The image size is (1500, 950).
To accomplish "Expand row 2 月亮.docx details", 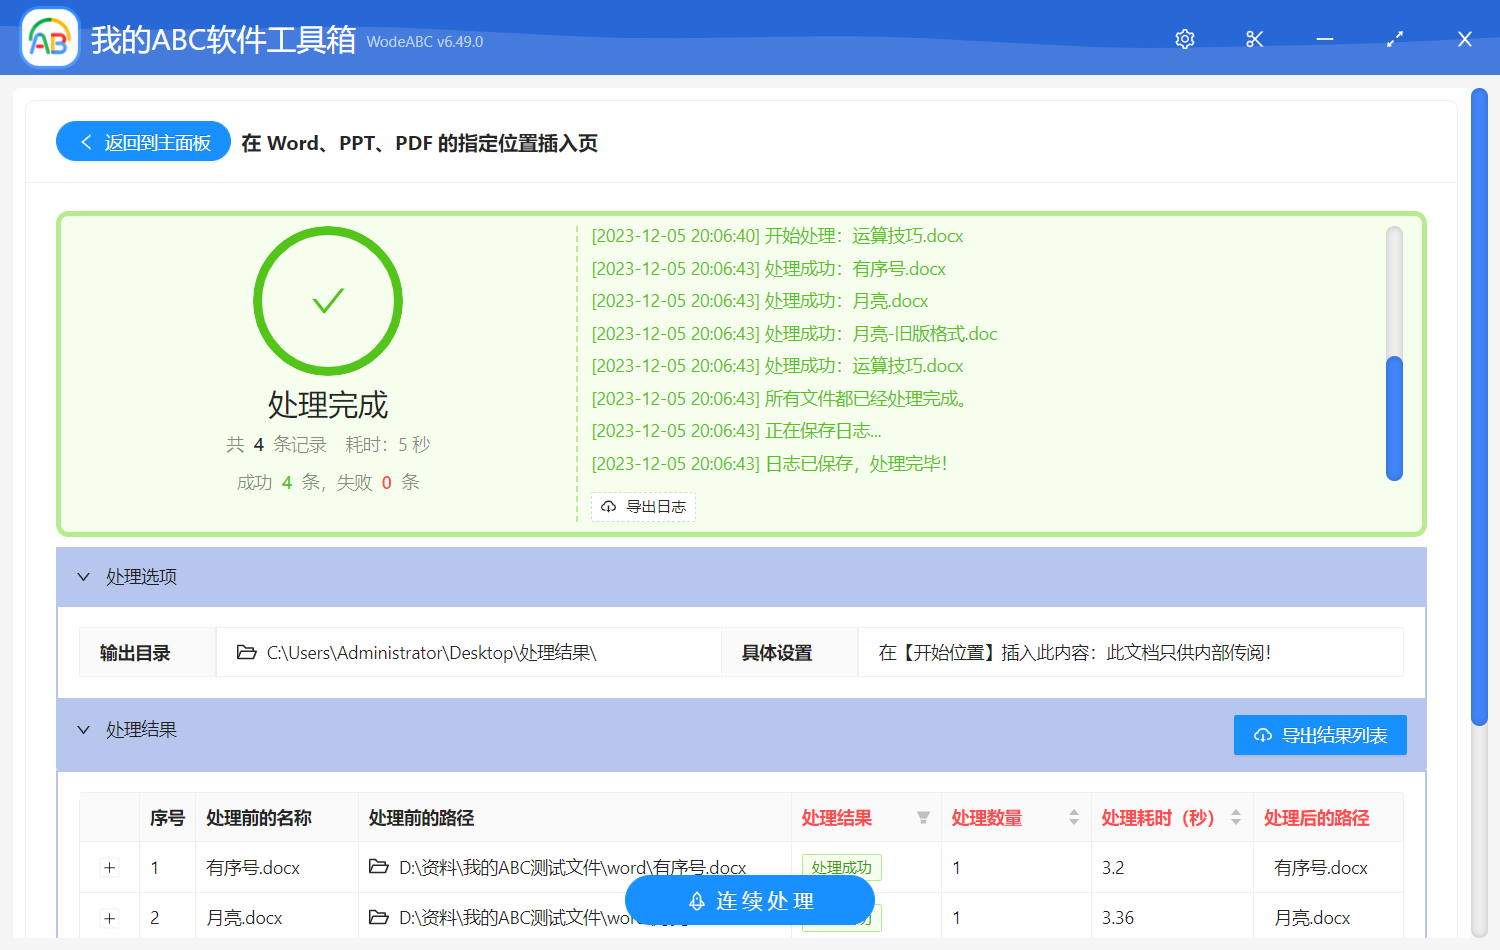I will 110,918.
